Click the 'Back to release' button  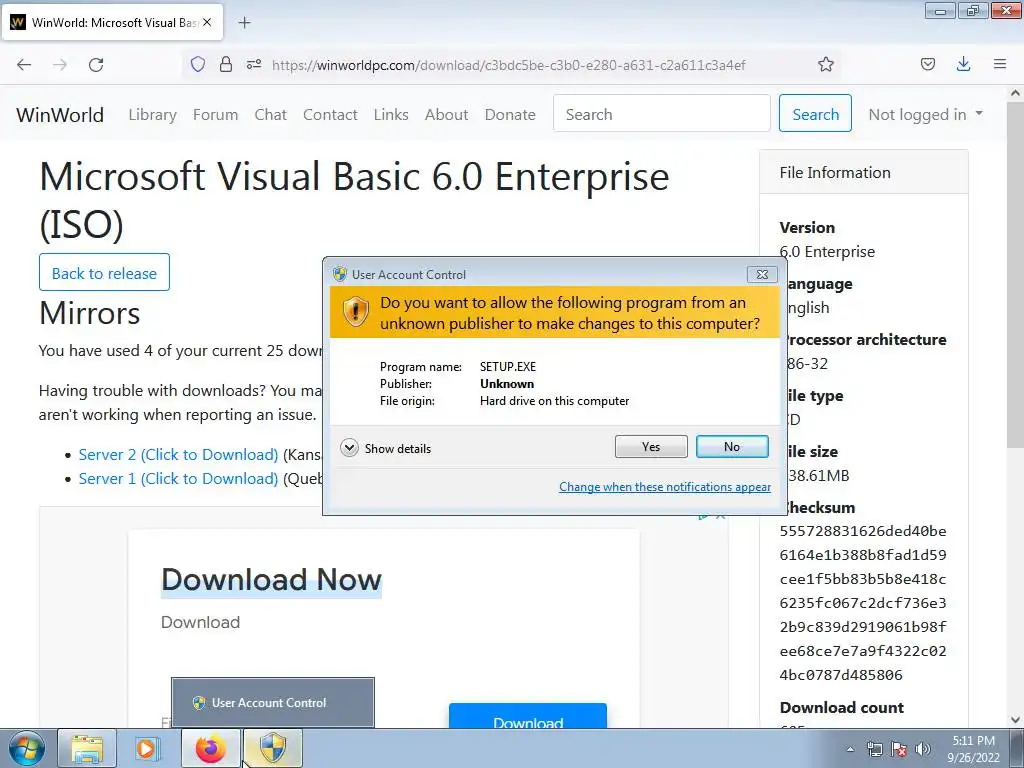click(x=104, y=273)
